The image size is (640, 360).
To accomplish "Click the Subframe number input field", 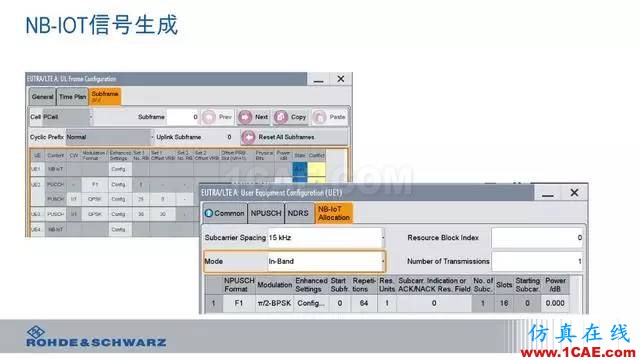I will (x=182, y=117).
